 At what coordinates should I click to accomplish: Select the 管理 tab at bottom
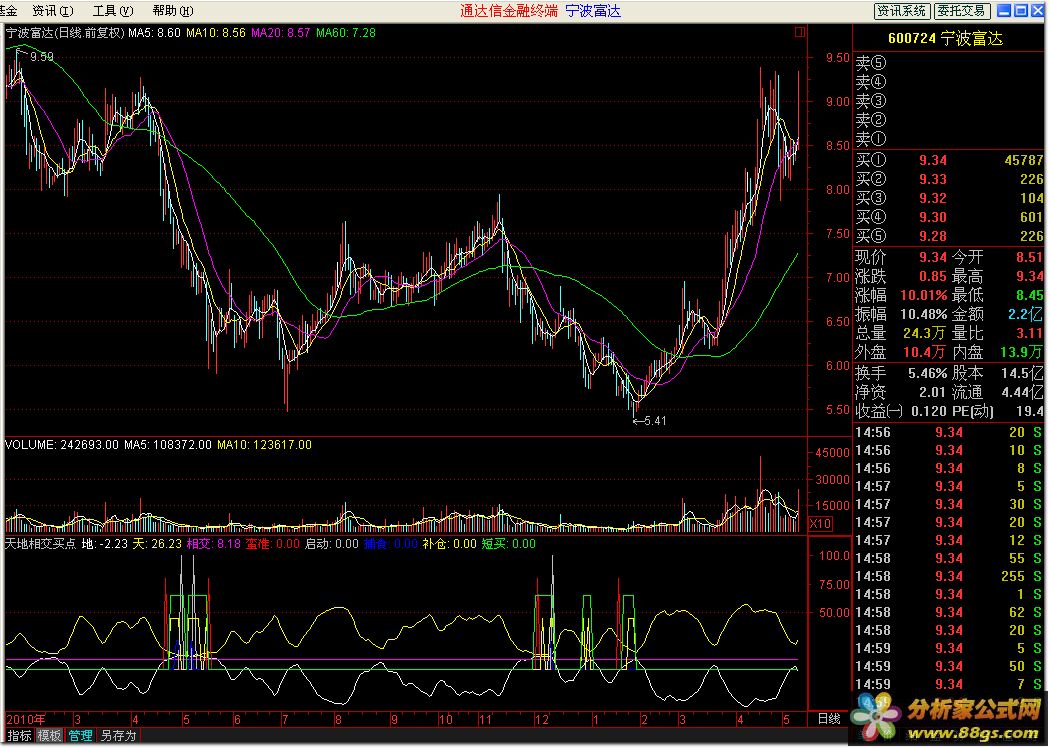(80, 735)
